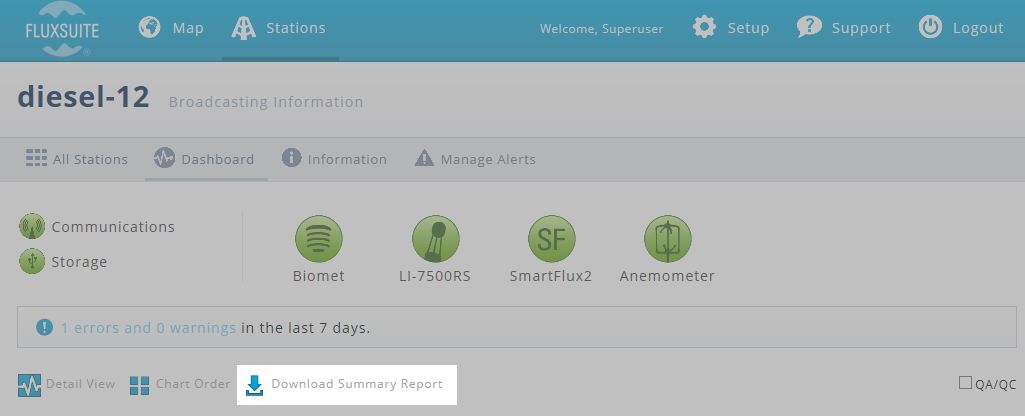Switch to Dashboard tab
The width and height of the screenshot is (1025, 416).
click(x=204, y=159)
